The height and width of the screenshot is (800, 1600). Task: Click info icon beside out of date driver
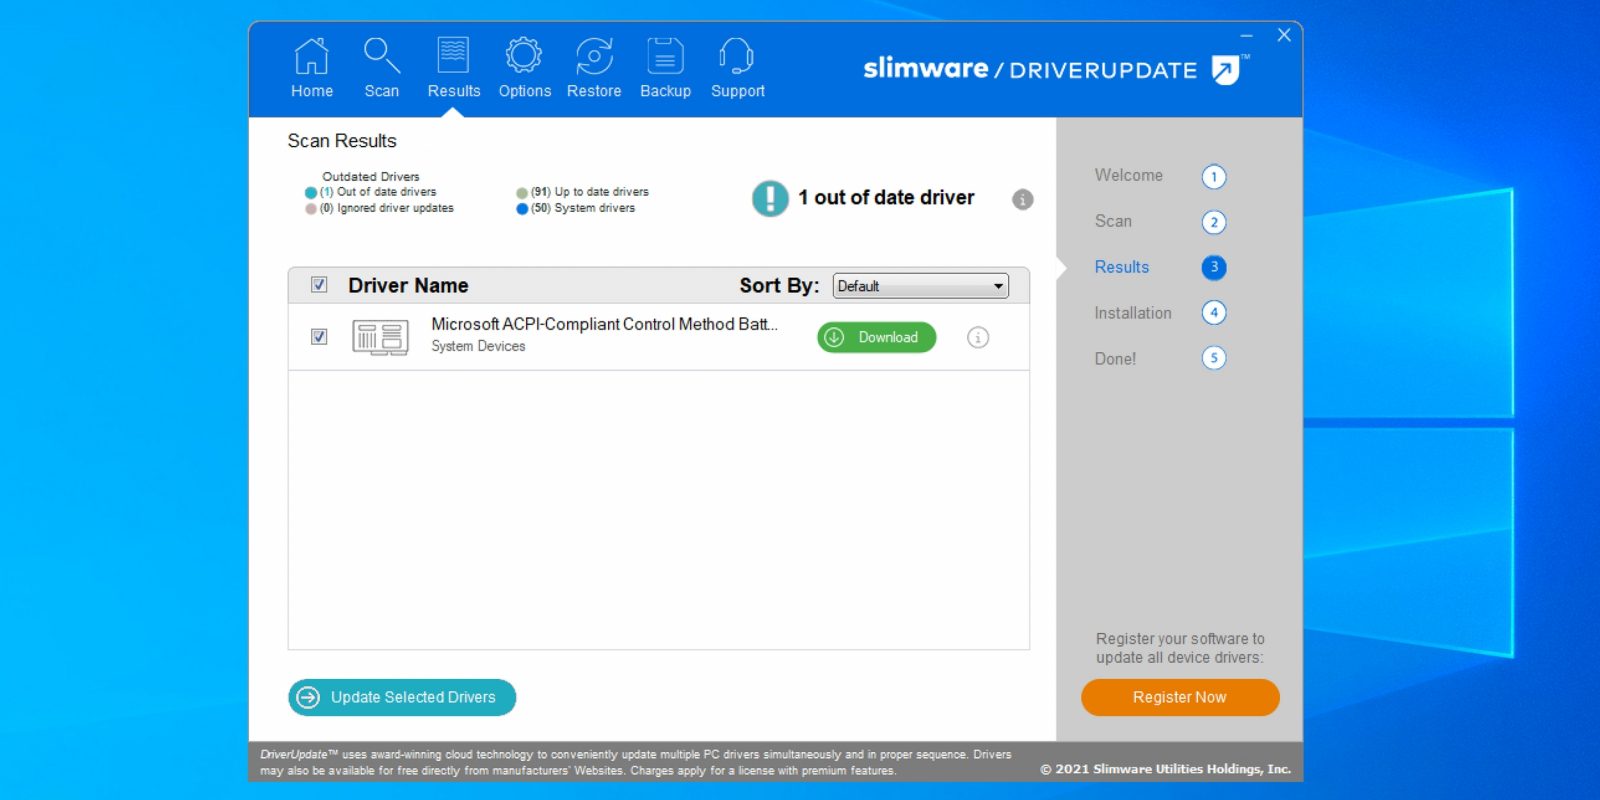coord(1022,199)
